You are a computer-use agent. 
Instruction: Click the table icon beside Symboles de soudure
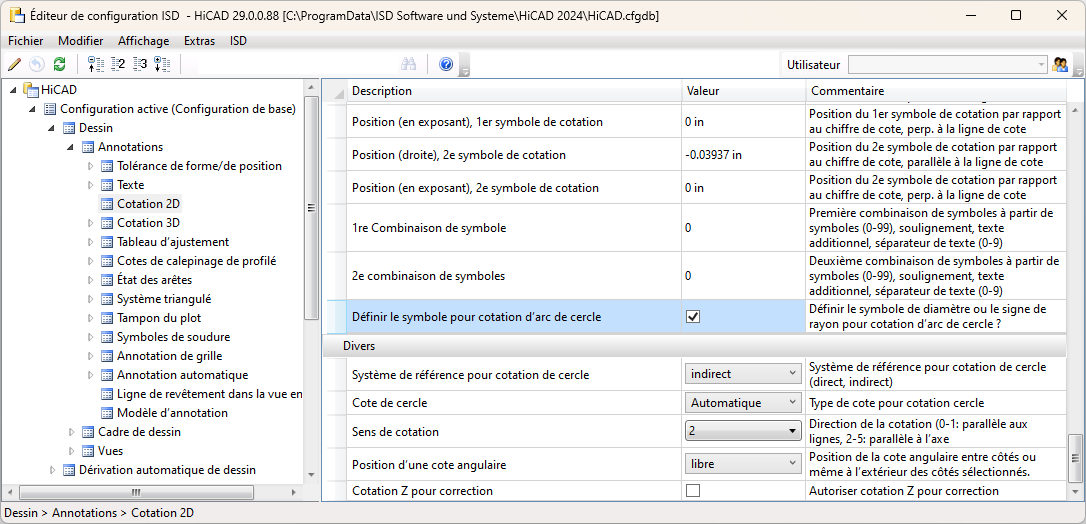[x=107, y=337]
